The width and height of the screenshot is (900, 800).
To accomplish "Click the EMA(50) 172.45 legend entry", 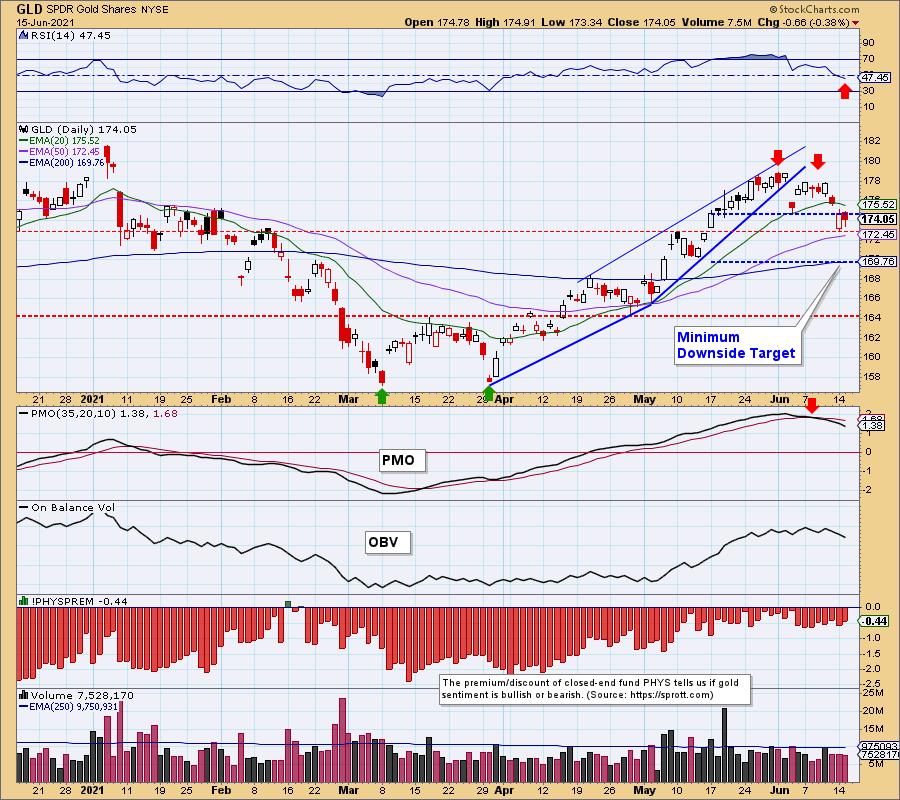I will click(x=59, y=152).
